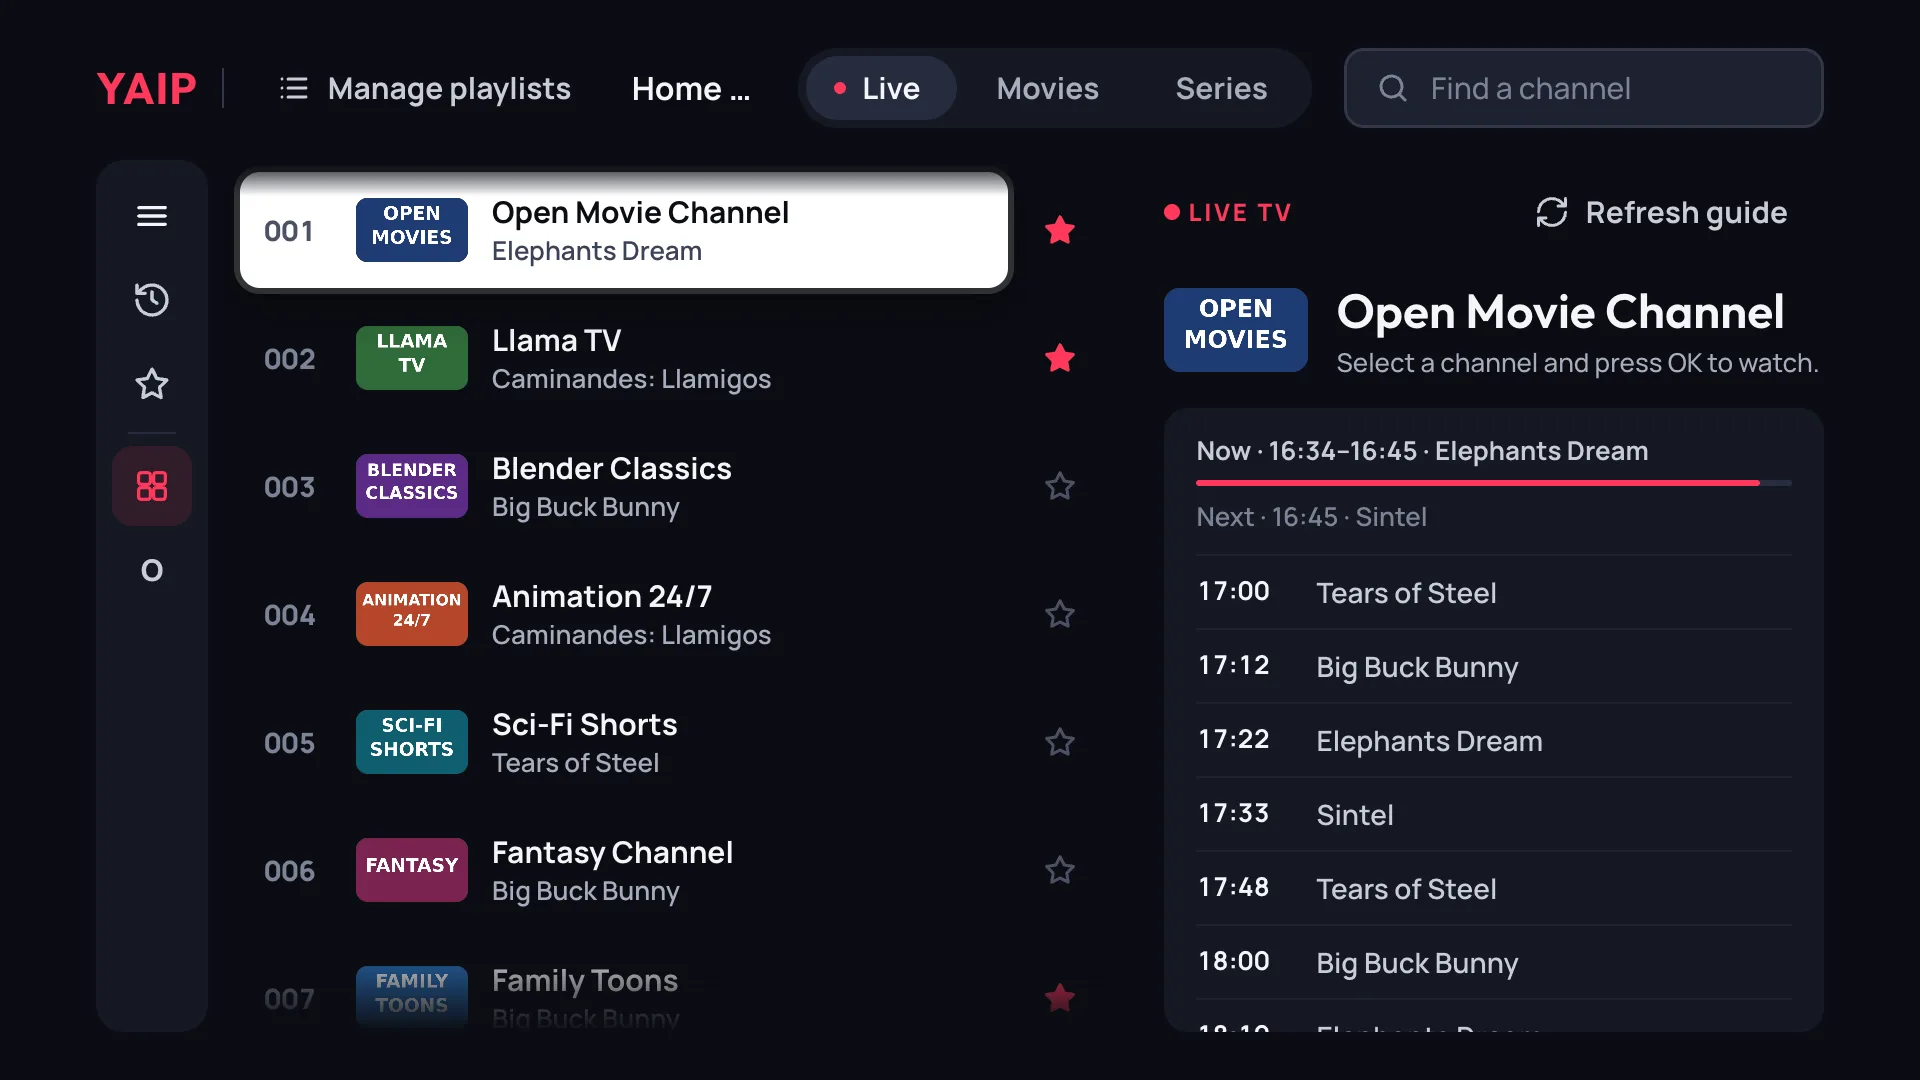Favorite Animation 24/7 with its star
1920x1080 pixels.
click(1060, 614)
